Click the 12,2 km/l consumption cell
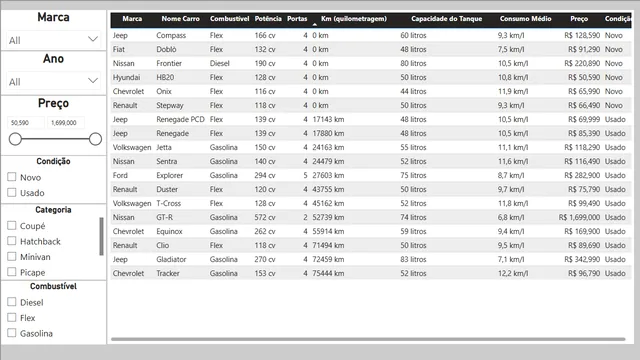Screen dimensions: 640x360 [513, 273]
